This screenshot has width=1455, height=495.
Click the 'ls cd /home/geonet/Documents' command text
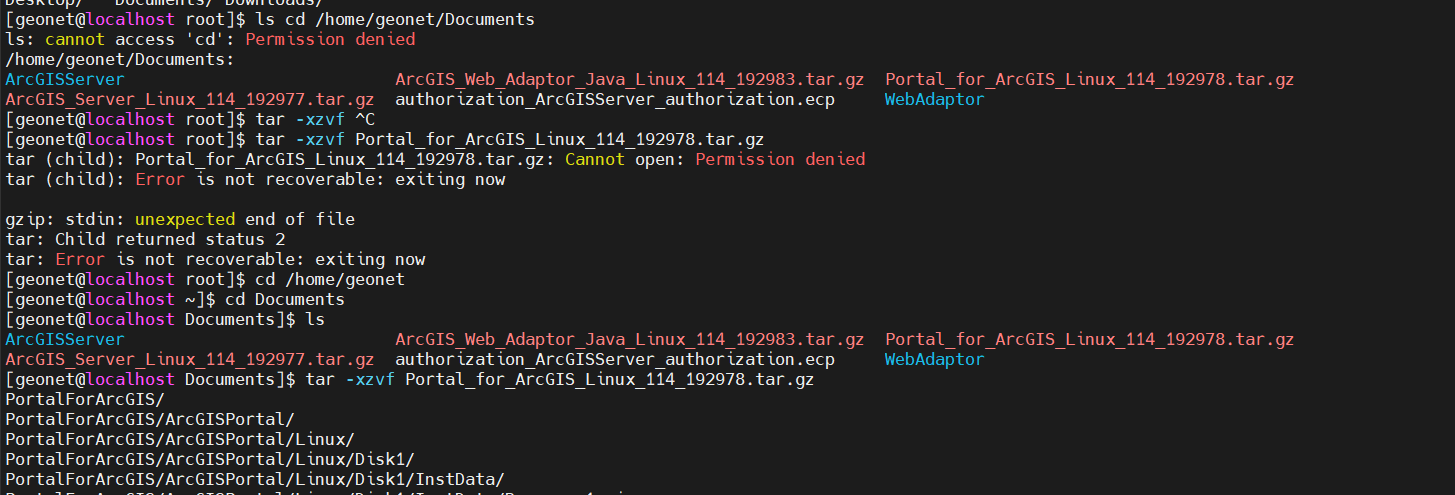click(x=395, y=19)
